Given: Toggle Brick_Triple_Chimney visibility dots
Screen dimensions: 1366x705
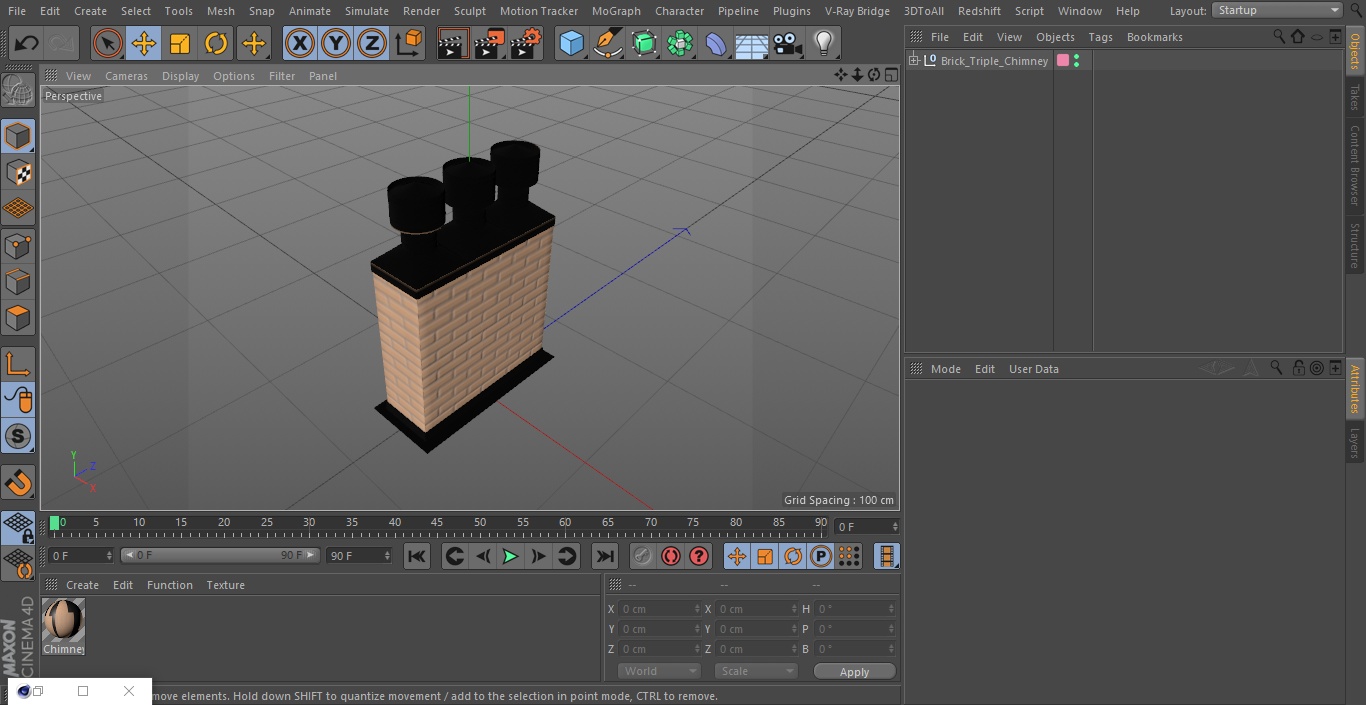Looking at the screenshot, I should click(x=1076, y=61).
